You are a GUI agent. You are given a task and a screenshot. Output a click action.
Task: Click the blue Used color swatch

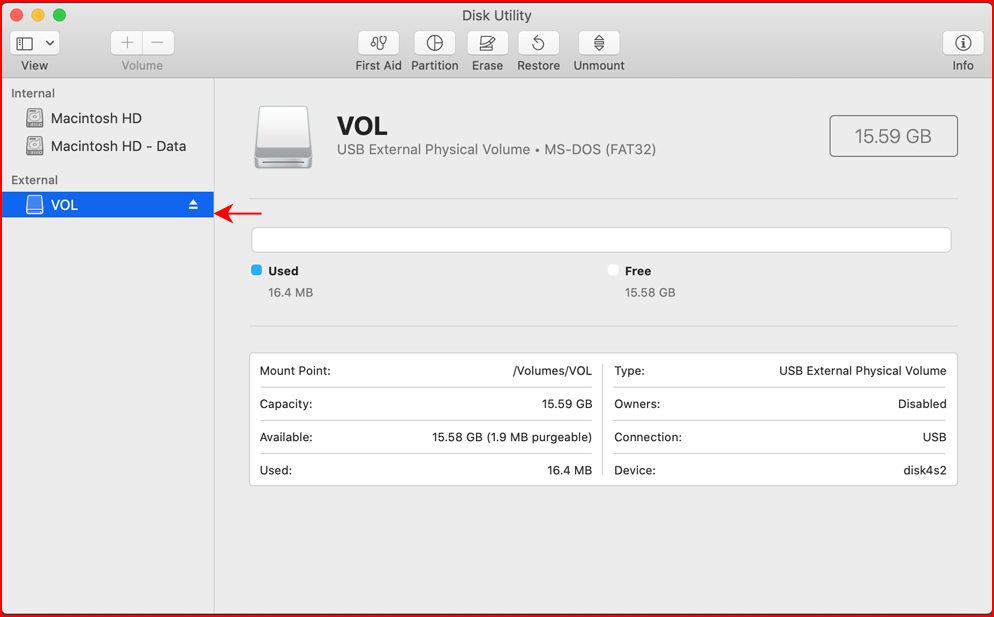coord(256,270)
